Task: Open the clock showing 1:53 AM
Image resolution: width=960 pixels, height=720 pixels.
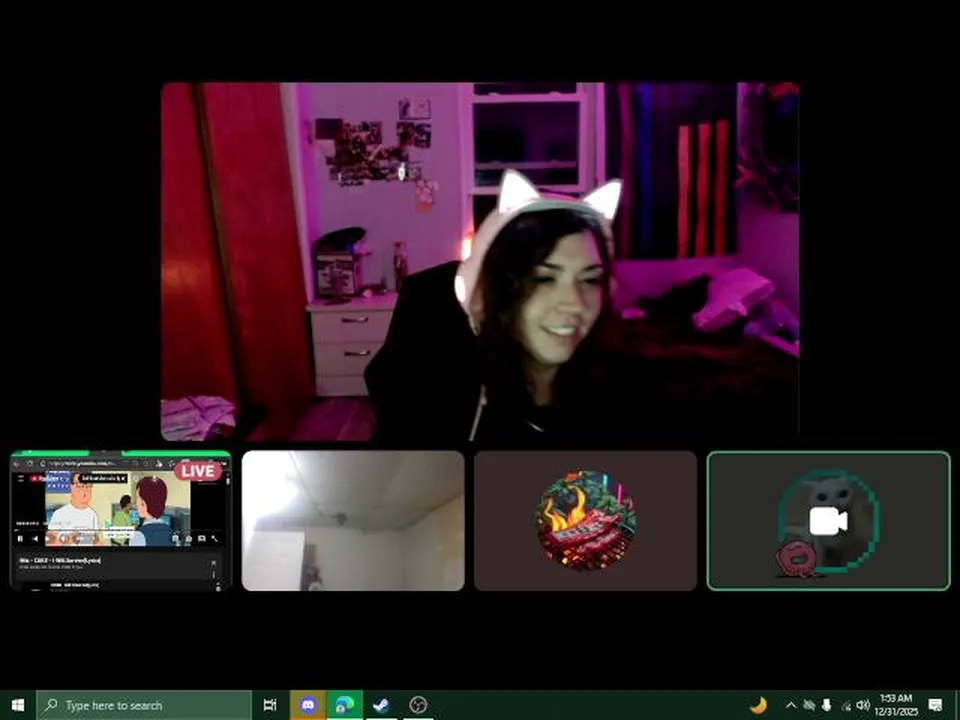Action: [896, 705]
